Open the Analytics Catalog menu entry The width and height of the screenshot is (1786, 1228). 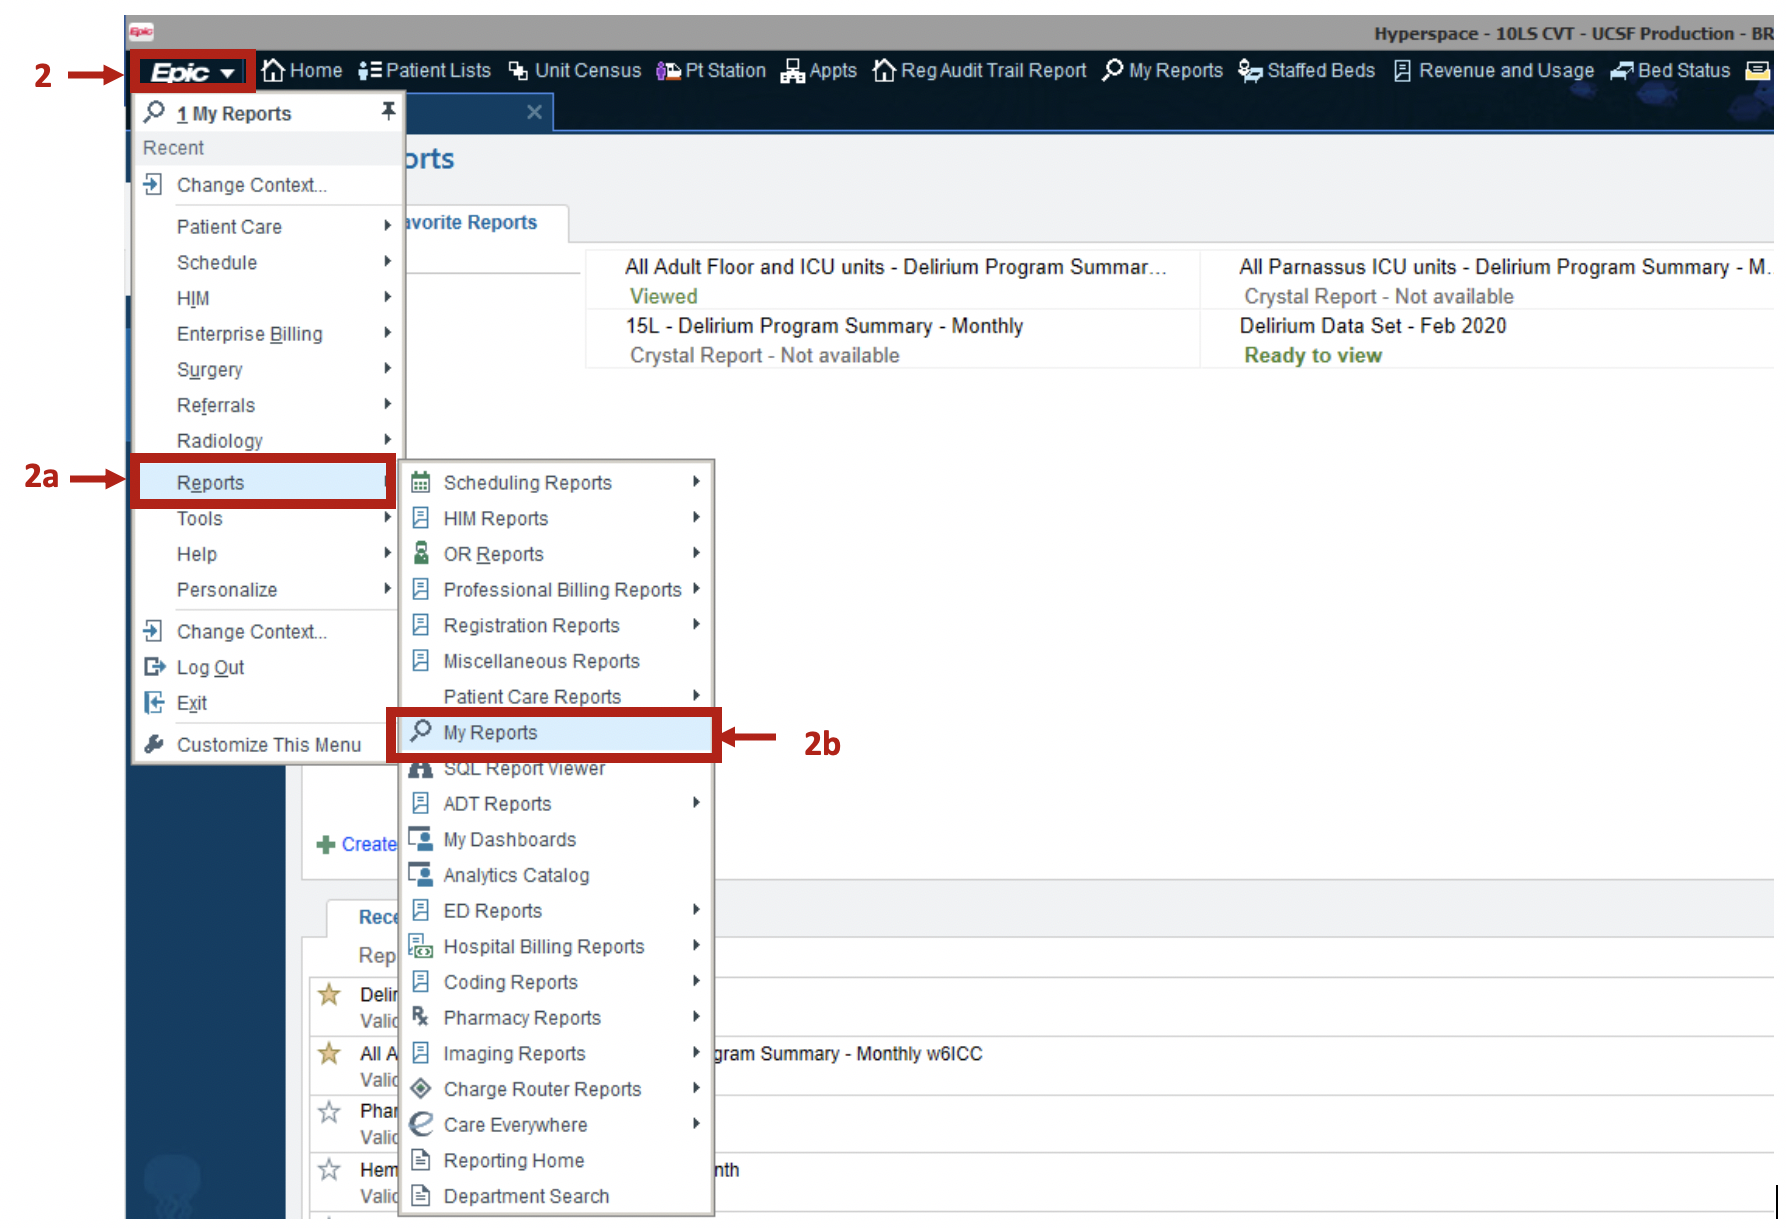[x=516, y=876]
